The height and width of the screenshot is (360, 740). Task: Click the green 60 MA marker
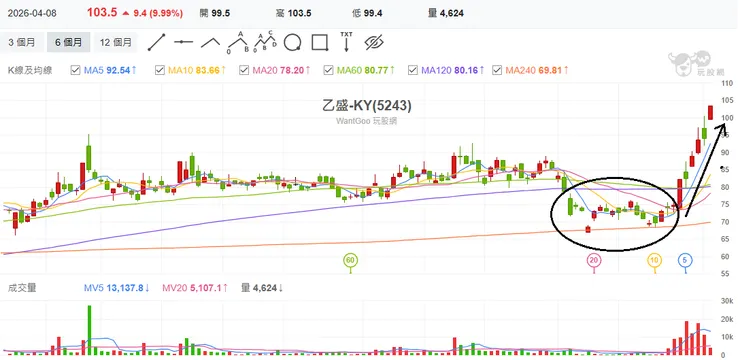tap(350, 260)
